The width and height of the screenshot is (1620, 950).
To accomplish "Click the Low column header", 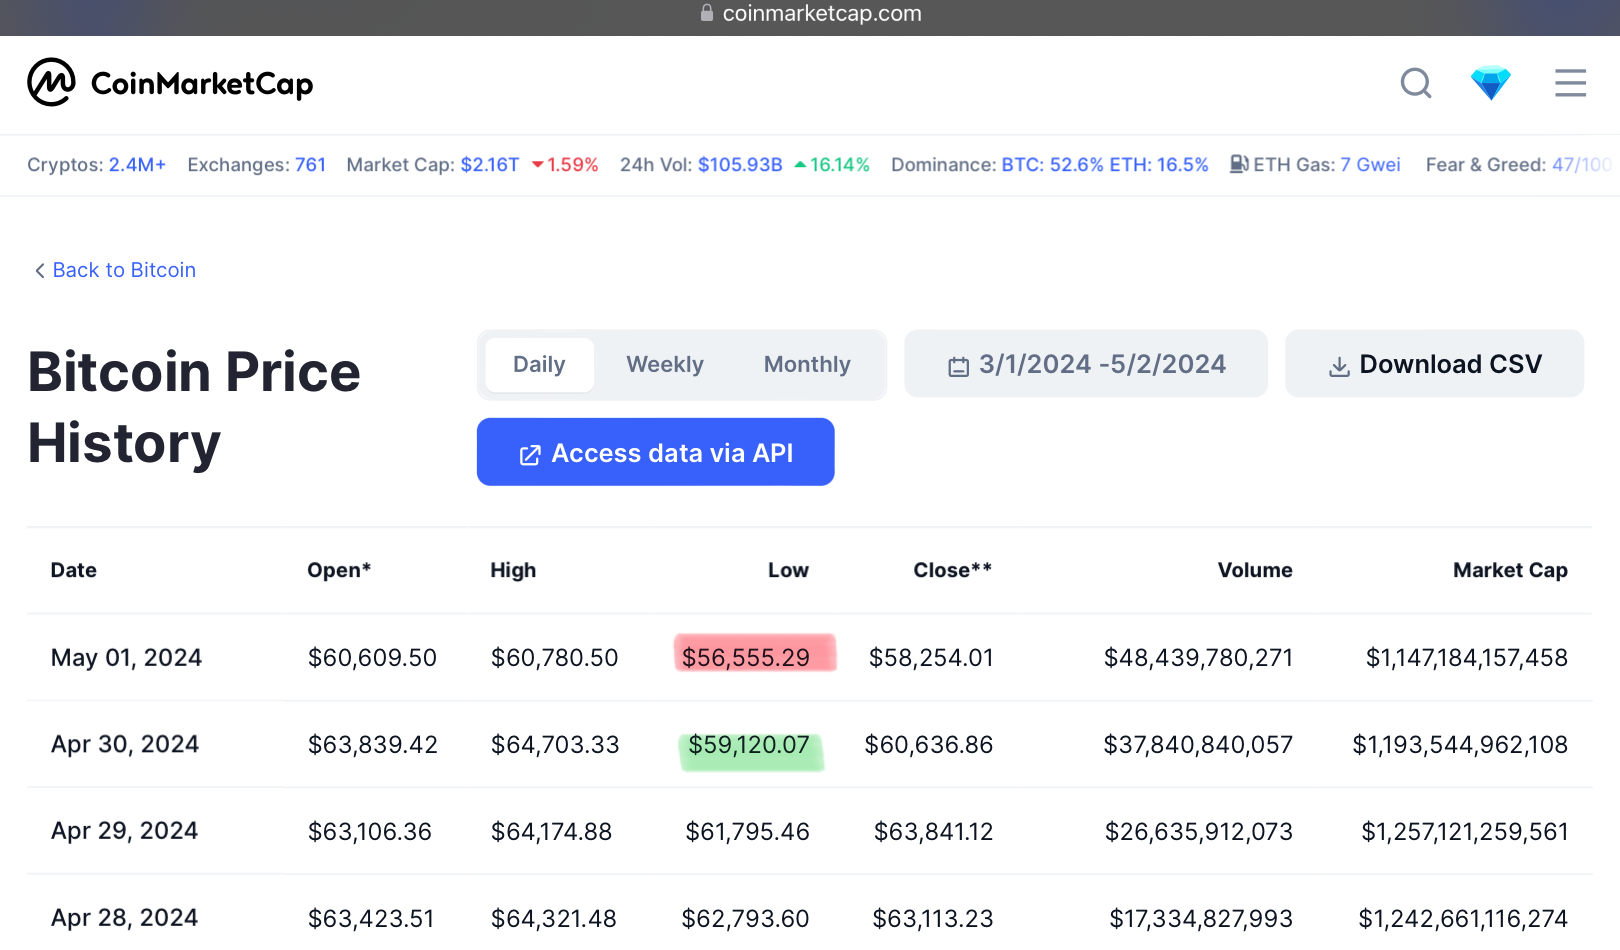I will pos(788,570).
